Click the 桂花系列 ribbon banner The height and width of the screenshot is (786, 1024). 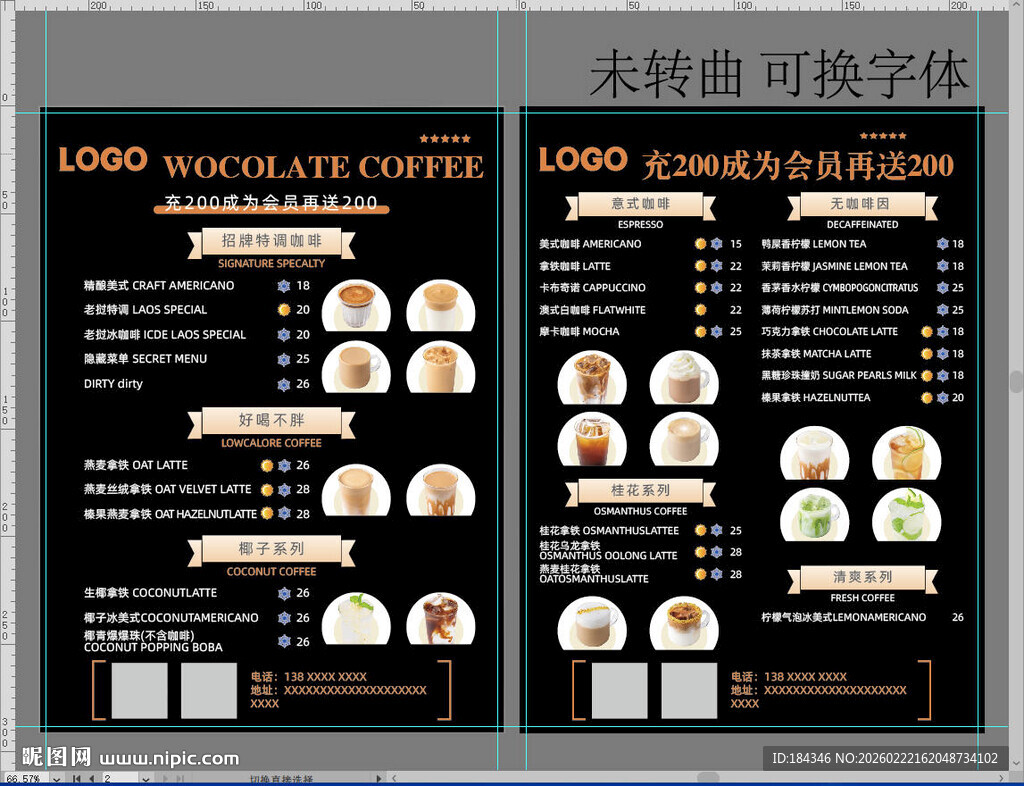pyautogui.click(x=641, y=491)
